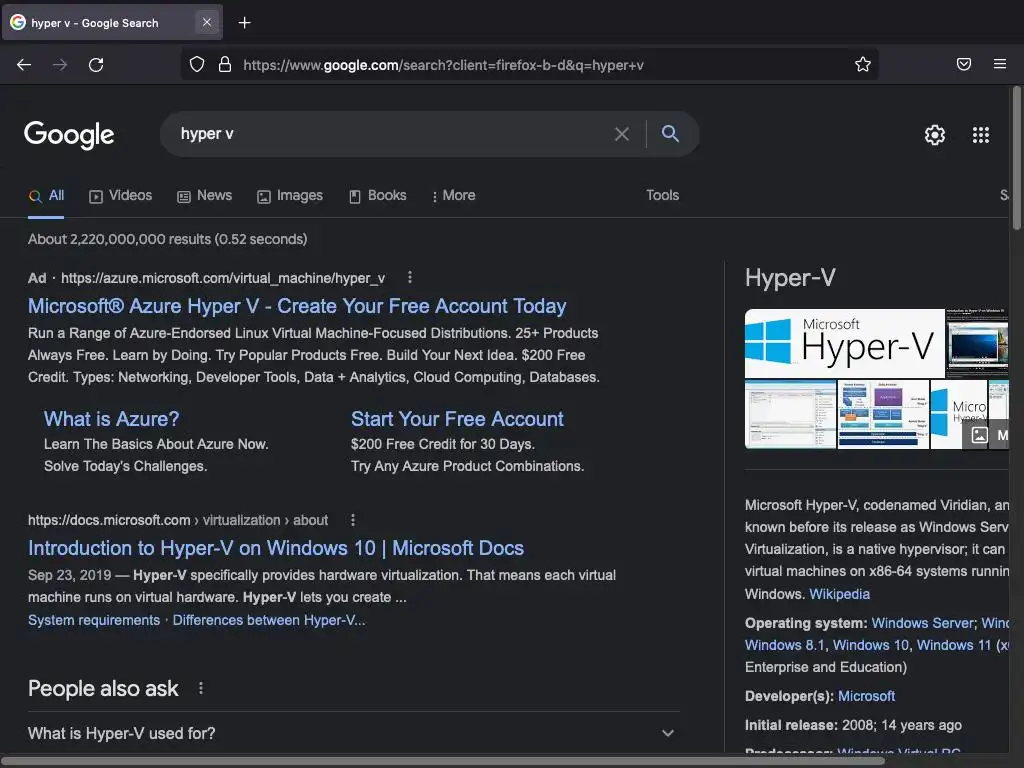Image resolution: width=1024 pixels, height=768 pixels.
Task: Click the docs.microsoft.com breadcrumb URL
Action: 178,520
